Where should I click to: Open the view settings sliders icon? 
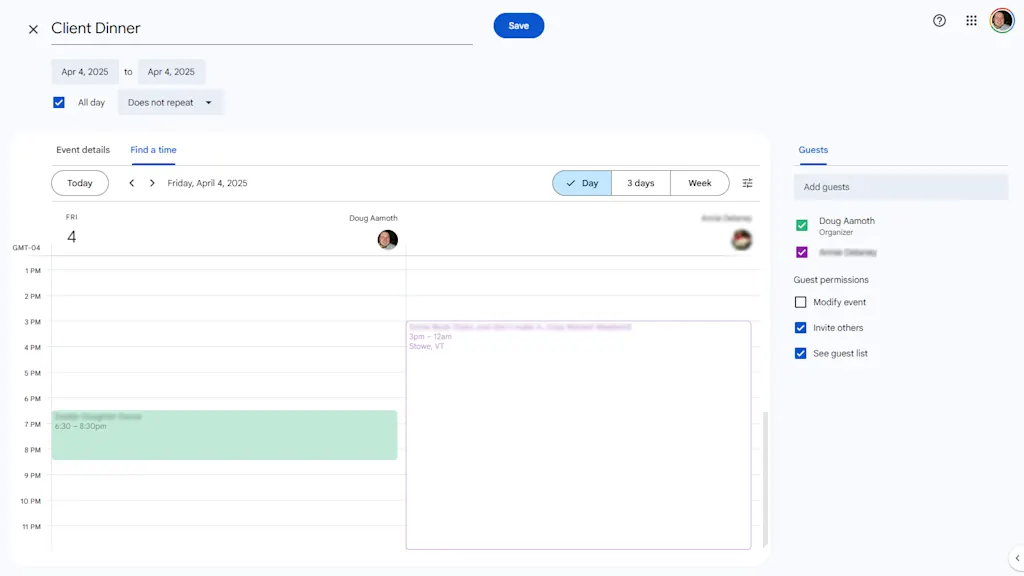747,183
